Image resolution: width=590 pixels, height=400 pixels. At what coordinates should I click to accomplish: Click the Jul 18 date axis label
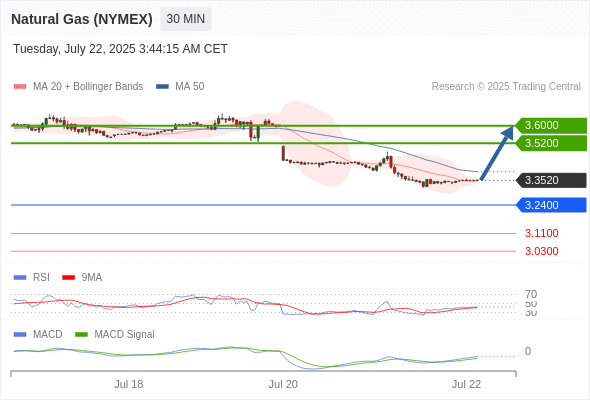129,384
